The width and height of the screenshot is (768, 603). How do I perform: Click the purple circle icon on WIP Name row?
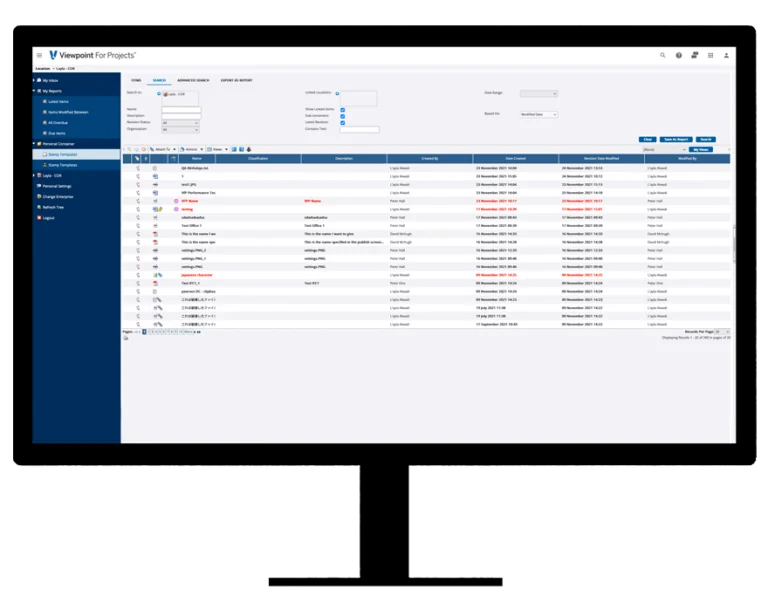tap(176, 201)
